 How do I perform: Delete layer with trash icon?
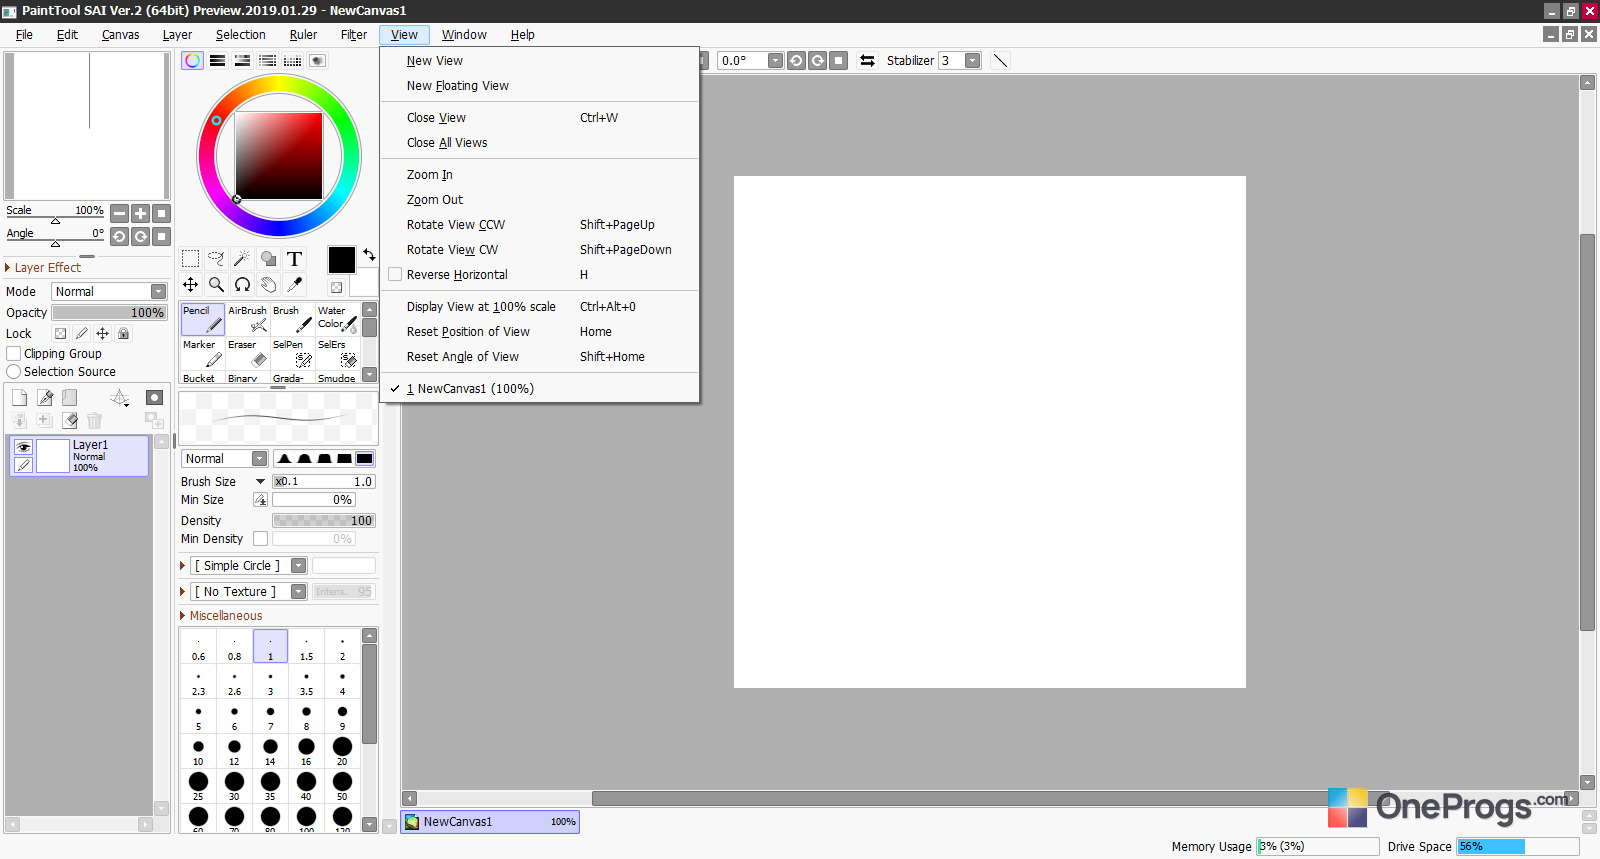click(x=94, y=421)
